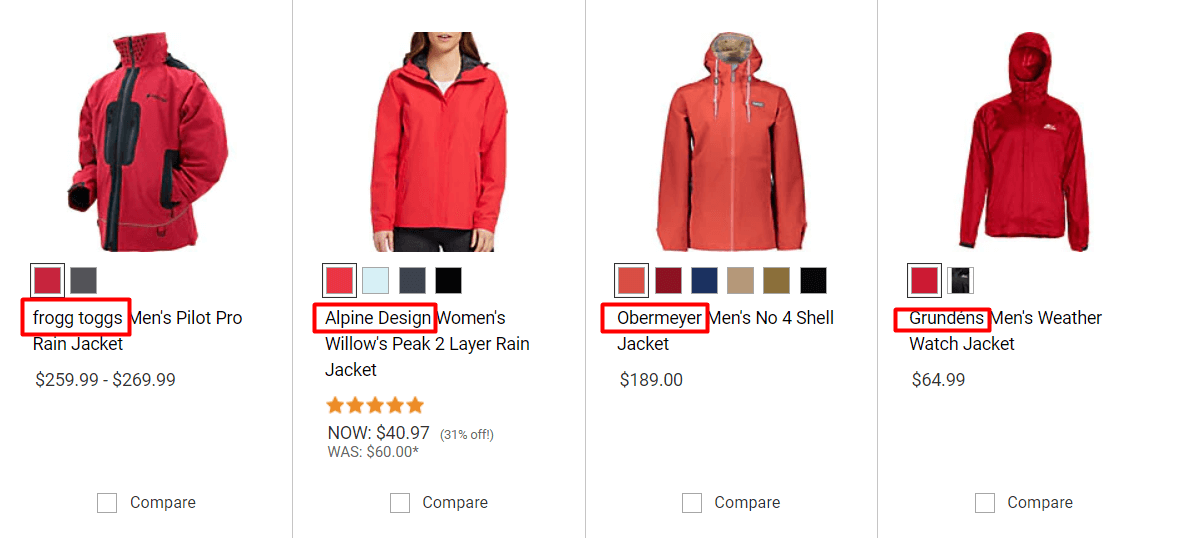Choose royal blue swatch for Obermeyer jacket
The image size is (1179, 538).
tap(704, 280)
